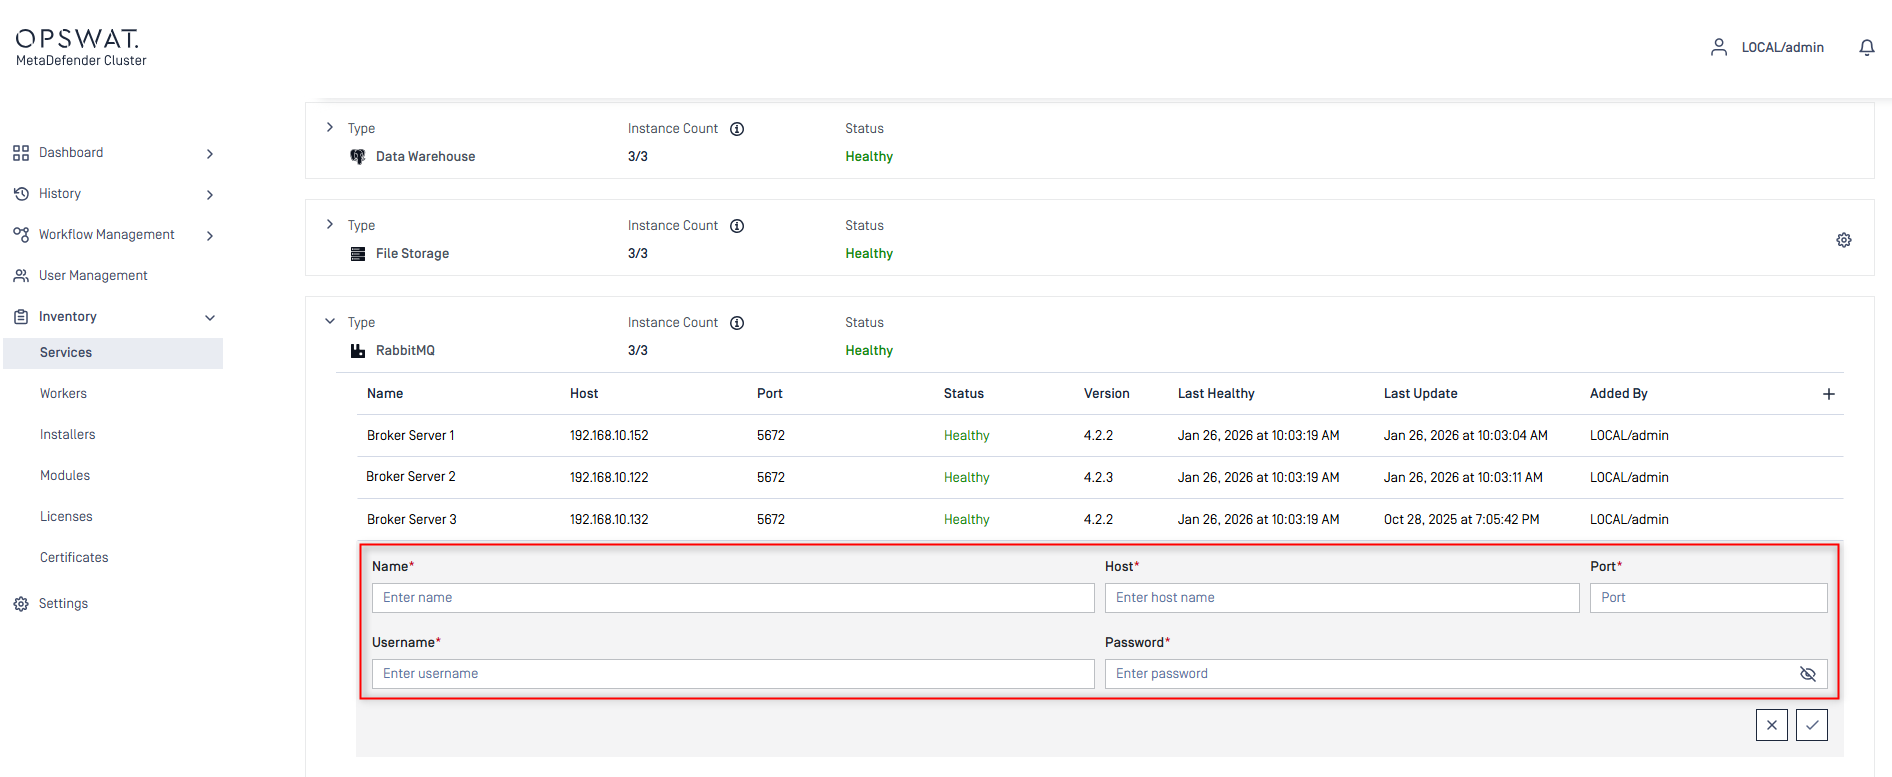Viewport: 1892px width, 777px height.
Task: Go to Certificates page
Action: (x=74, y=558)
